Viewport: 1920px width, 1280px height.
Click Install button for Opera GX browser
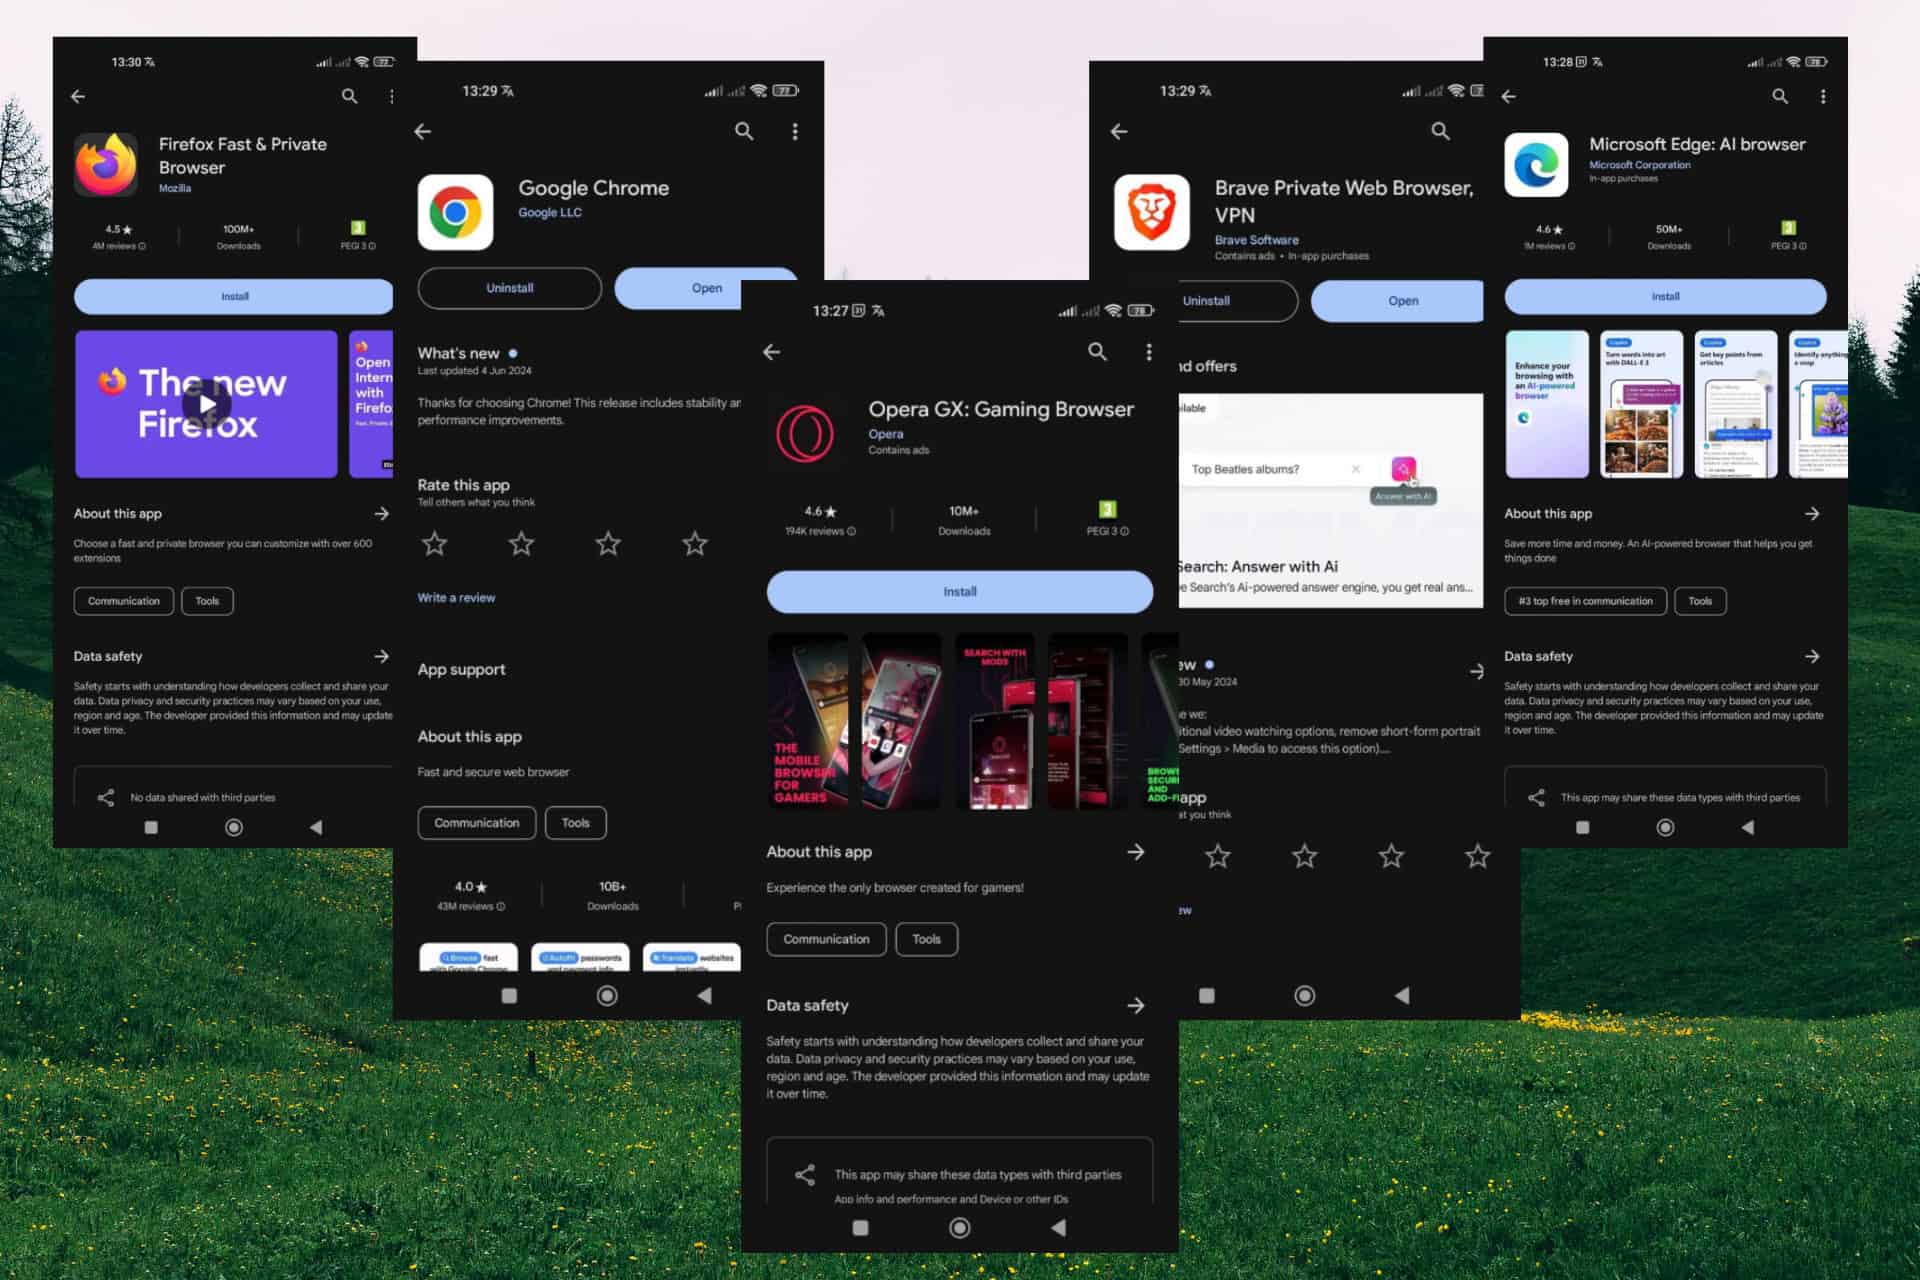[960, 591]
